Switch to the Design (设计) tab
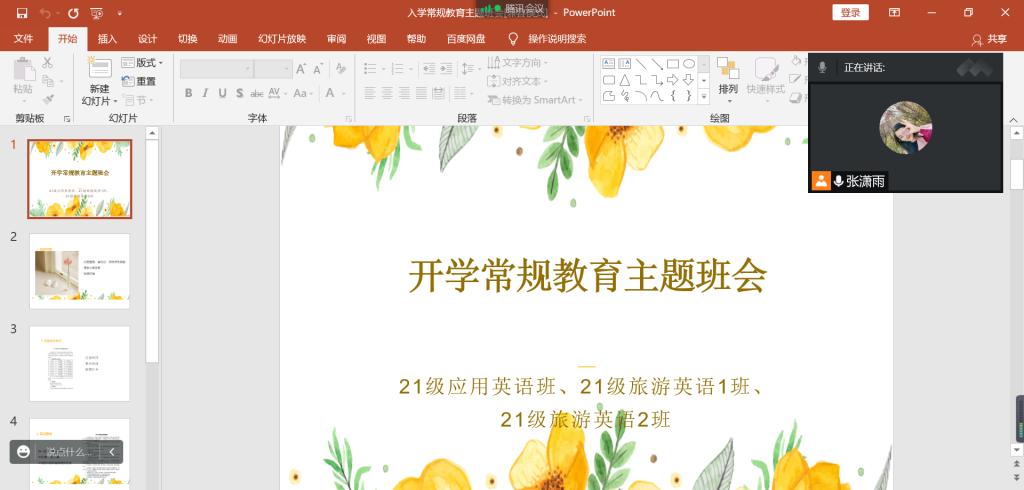Image resolution: width=1024 pixels, height=490 pixels. coord(148,39)
